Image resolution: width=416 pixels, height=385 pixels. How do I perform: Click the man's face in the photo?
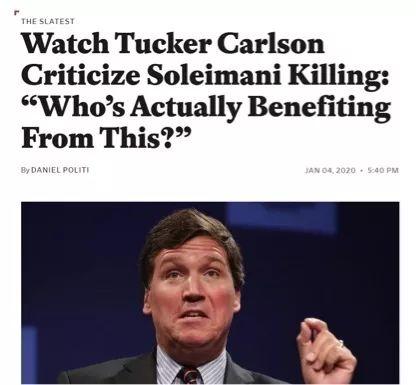tap(192, 293)
